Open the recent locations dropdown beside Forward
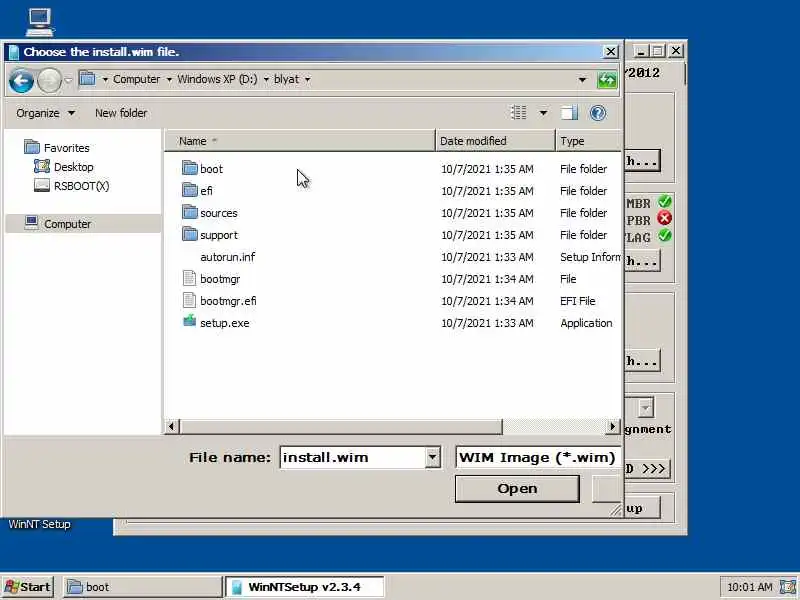 point(68,80)
